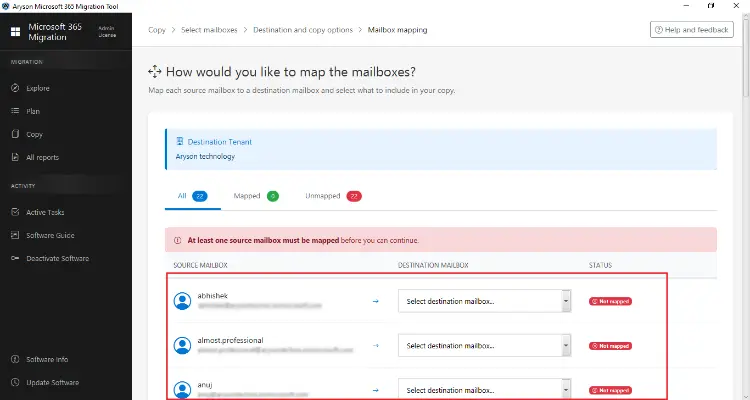The image size is (750, 400).
Task: Click the Aryson app icon in title bar
Action: tap(6, 6)
